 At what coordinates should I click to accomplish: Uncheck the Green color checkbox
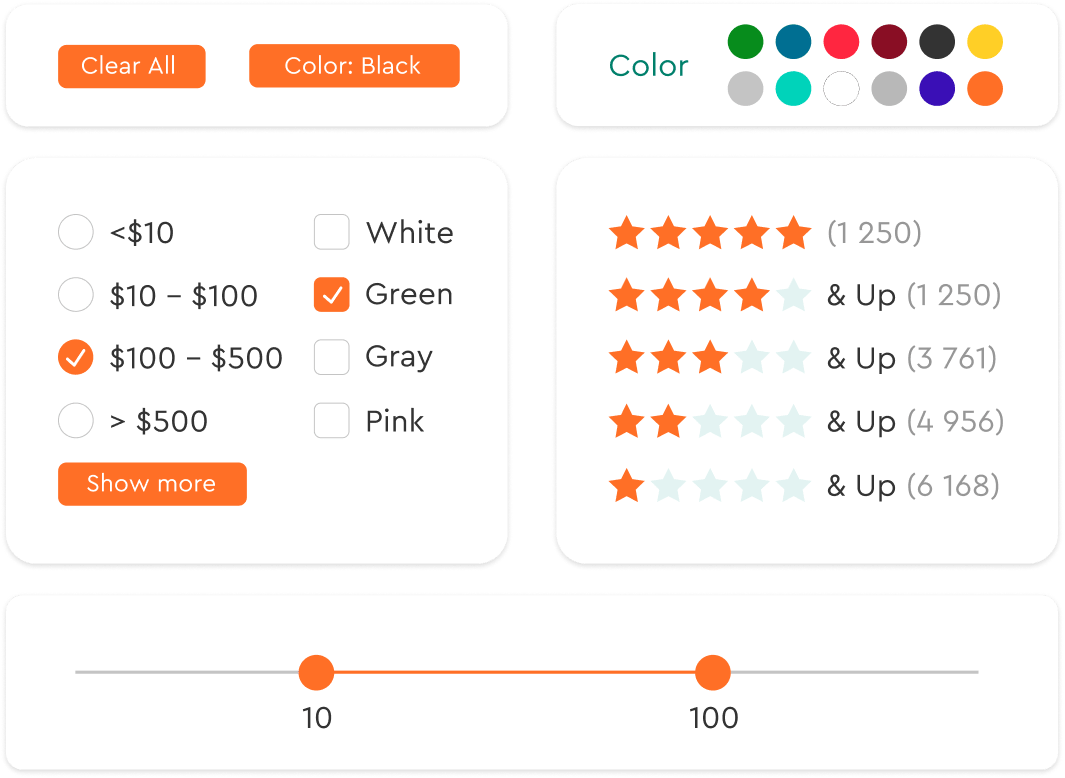[332, 295]
